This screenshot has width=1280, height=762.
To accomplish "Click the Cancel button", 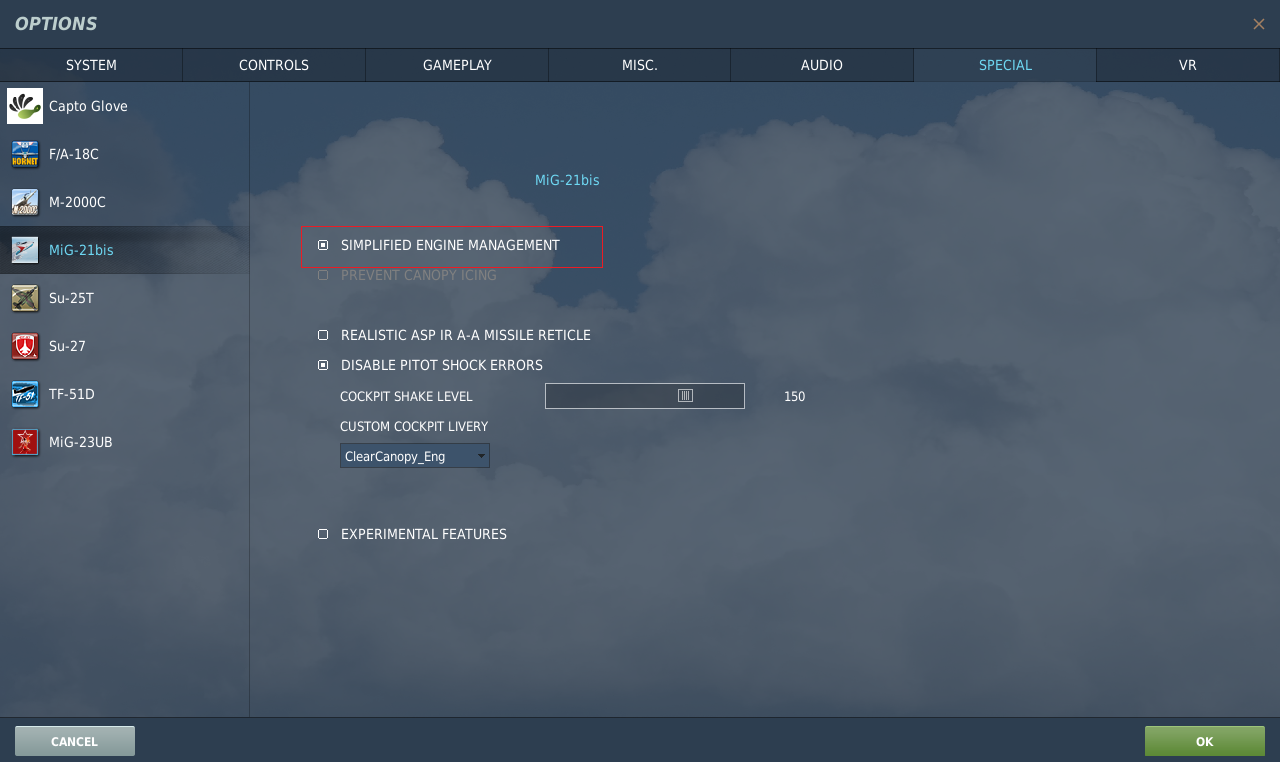I will pyautogui.click(x=75, y=741).
